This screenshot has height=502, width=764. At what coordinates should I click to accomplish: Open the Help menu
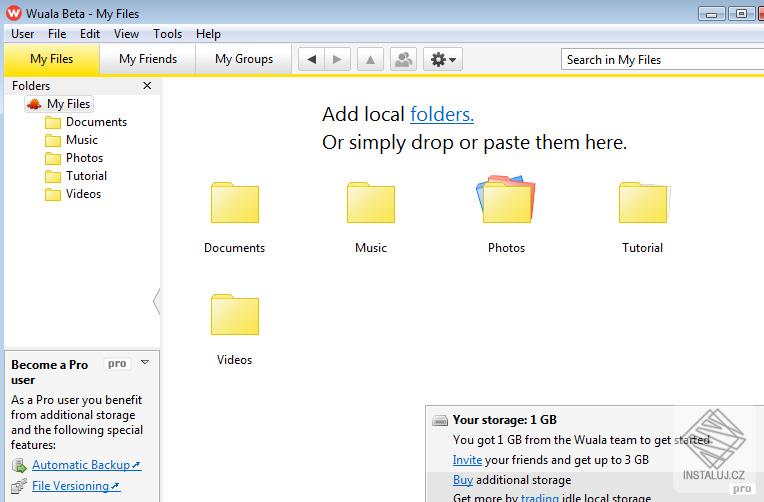point(208,34)
